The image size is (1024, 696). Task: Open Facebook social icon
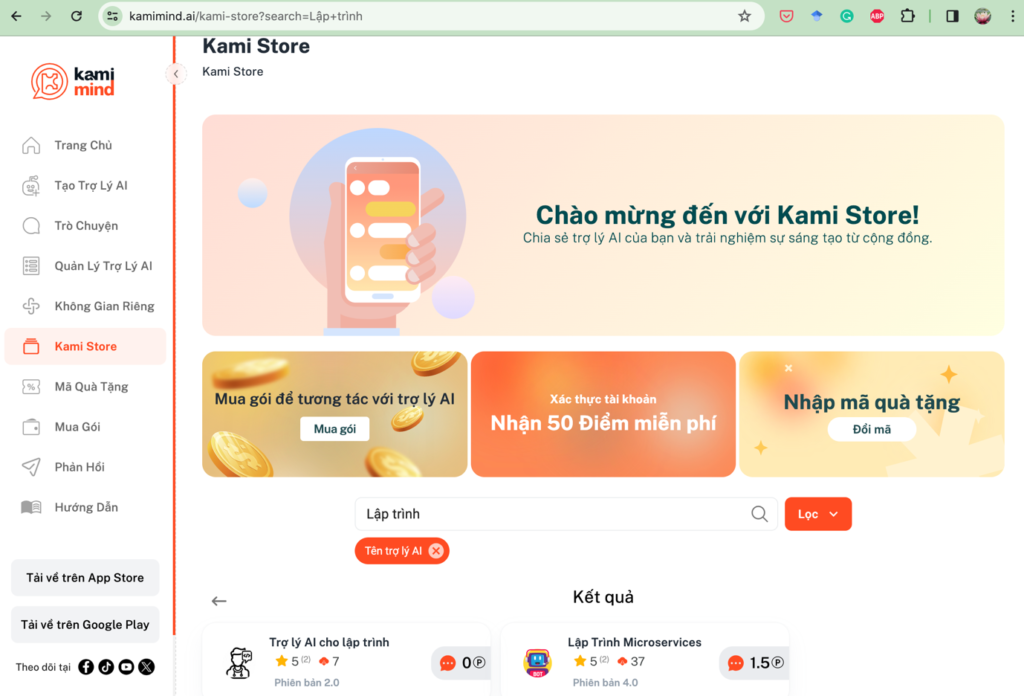[86, 667]
